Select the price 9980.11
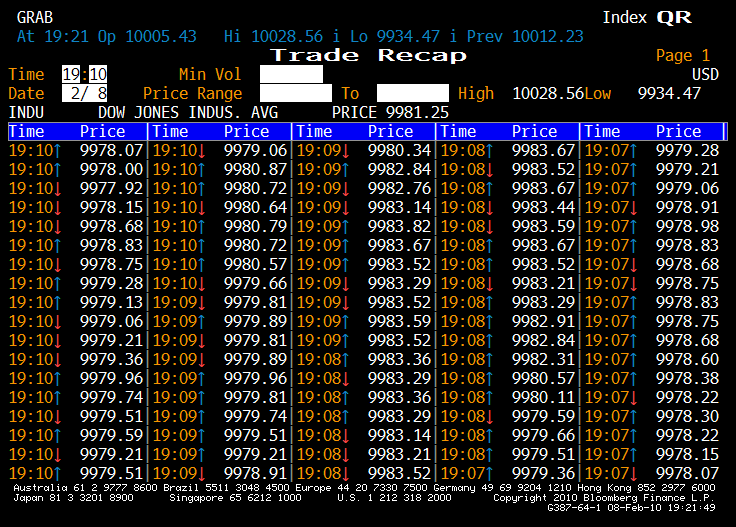736x527 pixels. click(x=544, y=397)
